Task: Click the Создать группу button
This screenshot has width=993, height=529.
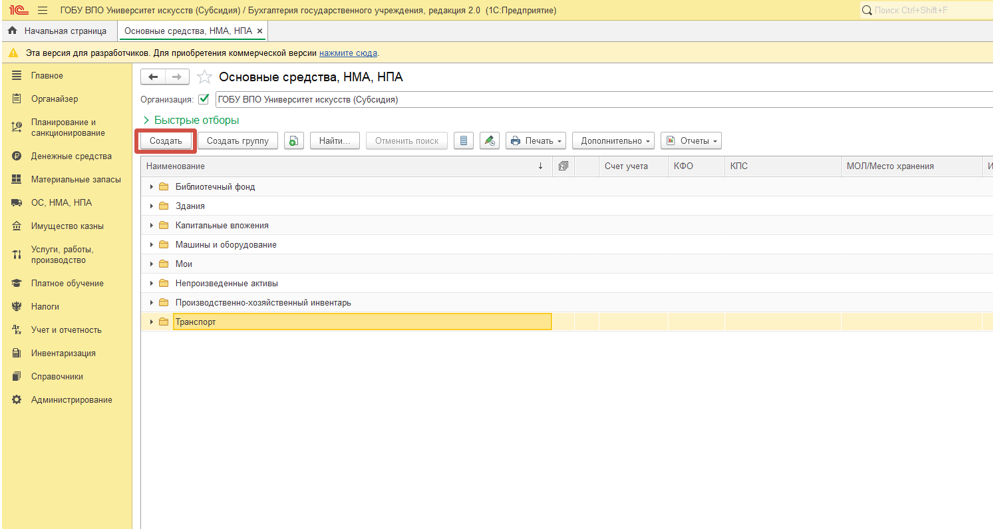Action: pos(237,141)
